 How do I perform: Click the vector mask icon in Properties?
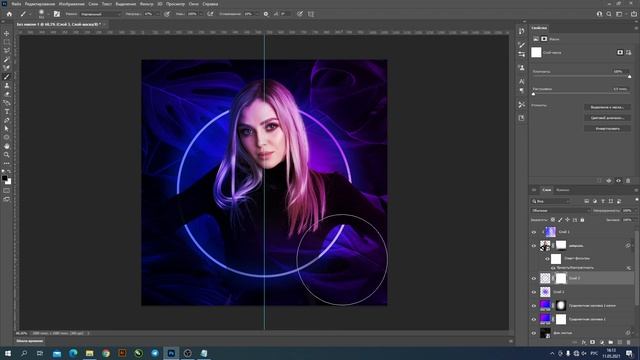click(629, 52)
